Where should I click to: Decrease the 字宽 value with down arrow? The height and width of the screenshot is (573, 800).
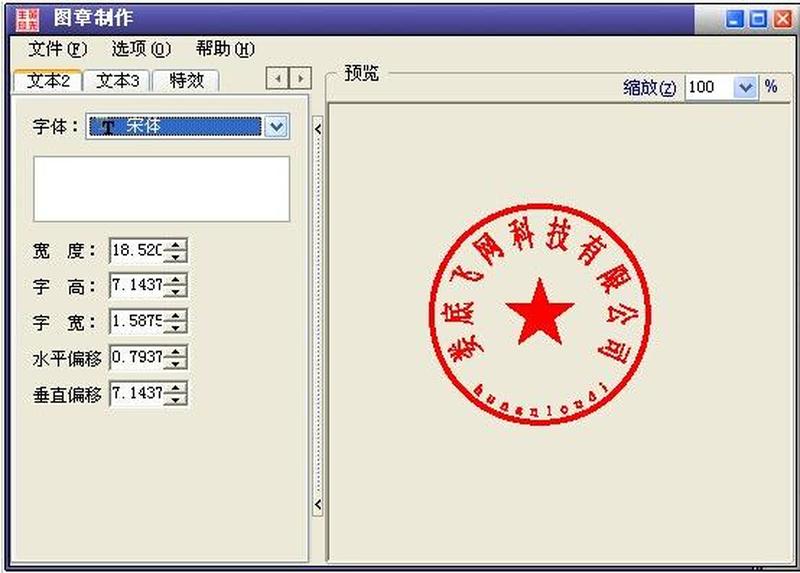click(x=176, y=327)
